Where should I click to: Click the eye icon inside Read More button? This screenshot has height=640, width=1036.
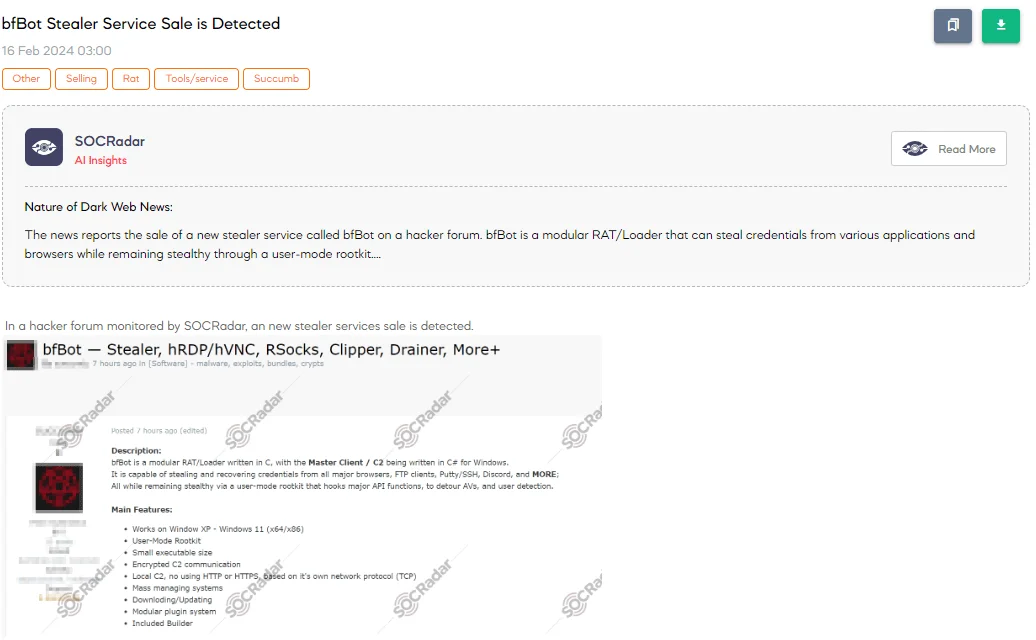coord(915,149)
